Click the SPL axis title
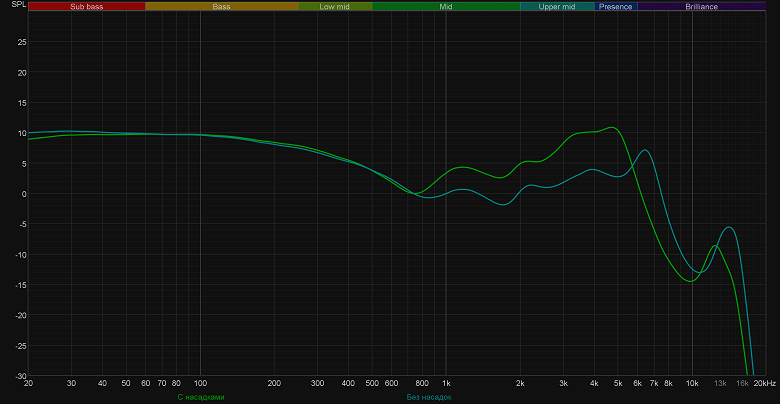 pos(17,4)
